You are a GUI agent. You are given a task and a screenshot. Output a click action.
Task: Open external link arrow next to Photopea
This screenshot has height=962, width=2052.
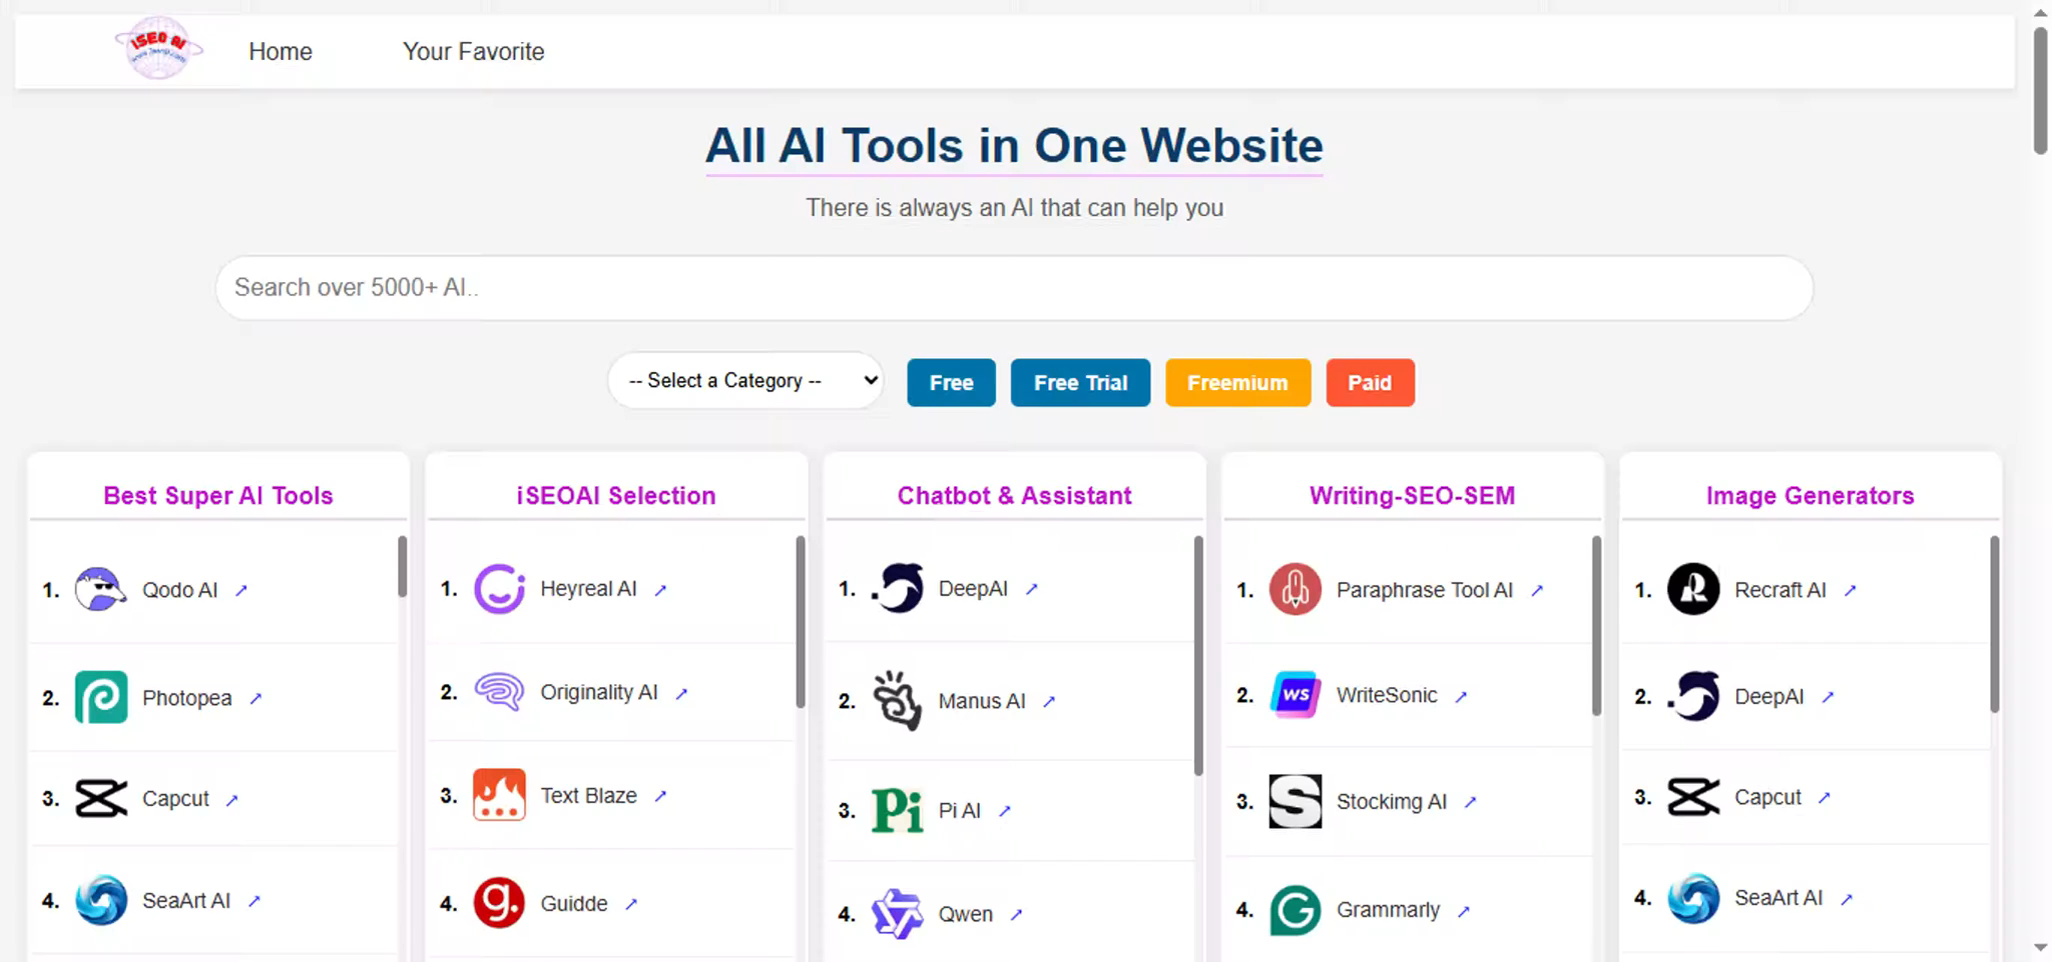255,699
